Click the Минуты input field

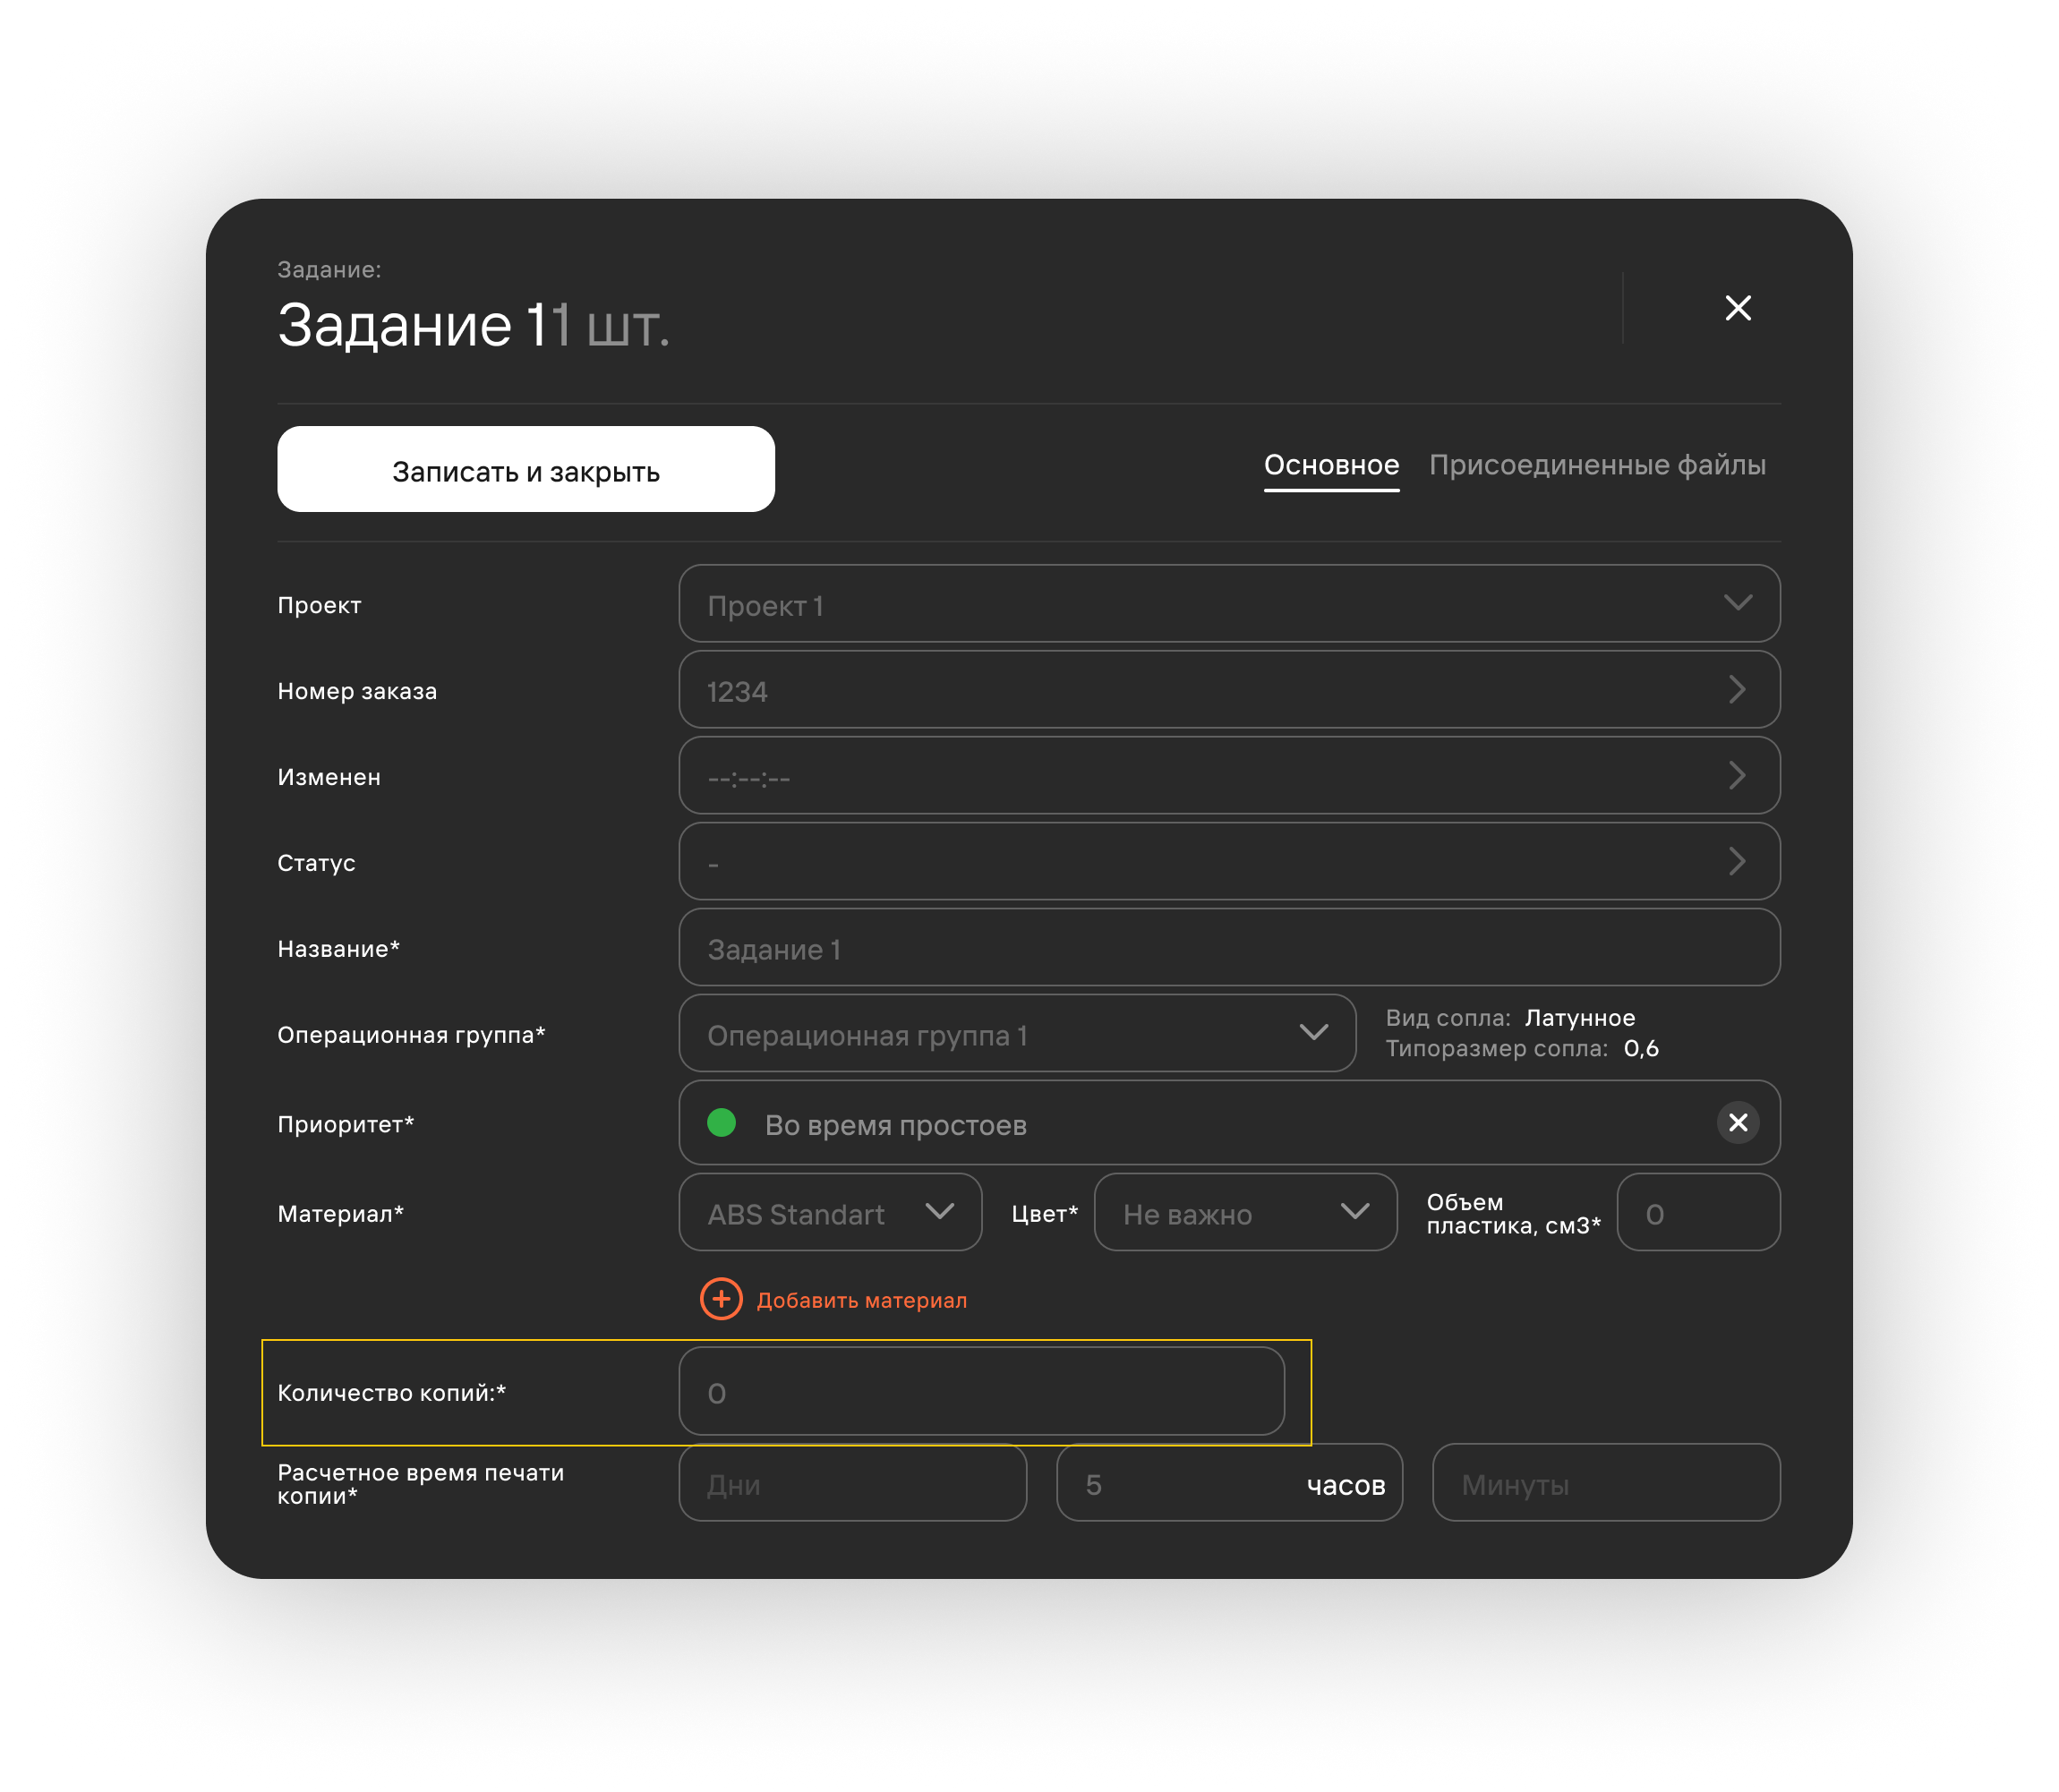(1606, 1483)
